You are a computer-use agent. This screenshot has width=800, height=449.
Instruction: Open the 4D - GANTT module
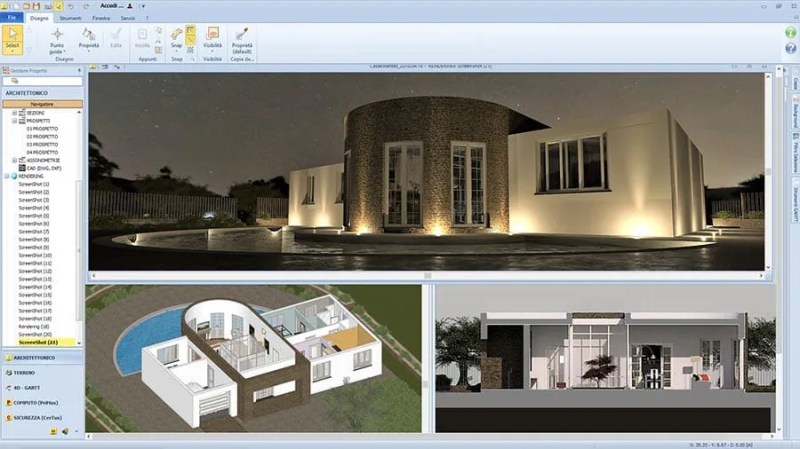coord(42,388)
